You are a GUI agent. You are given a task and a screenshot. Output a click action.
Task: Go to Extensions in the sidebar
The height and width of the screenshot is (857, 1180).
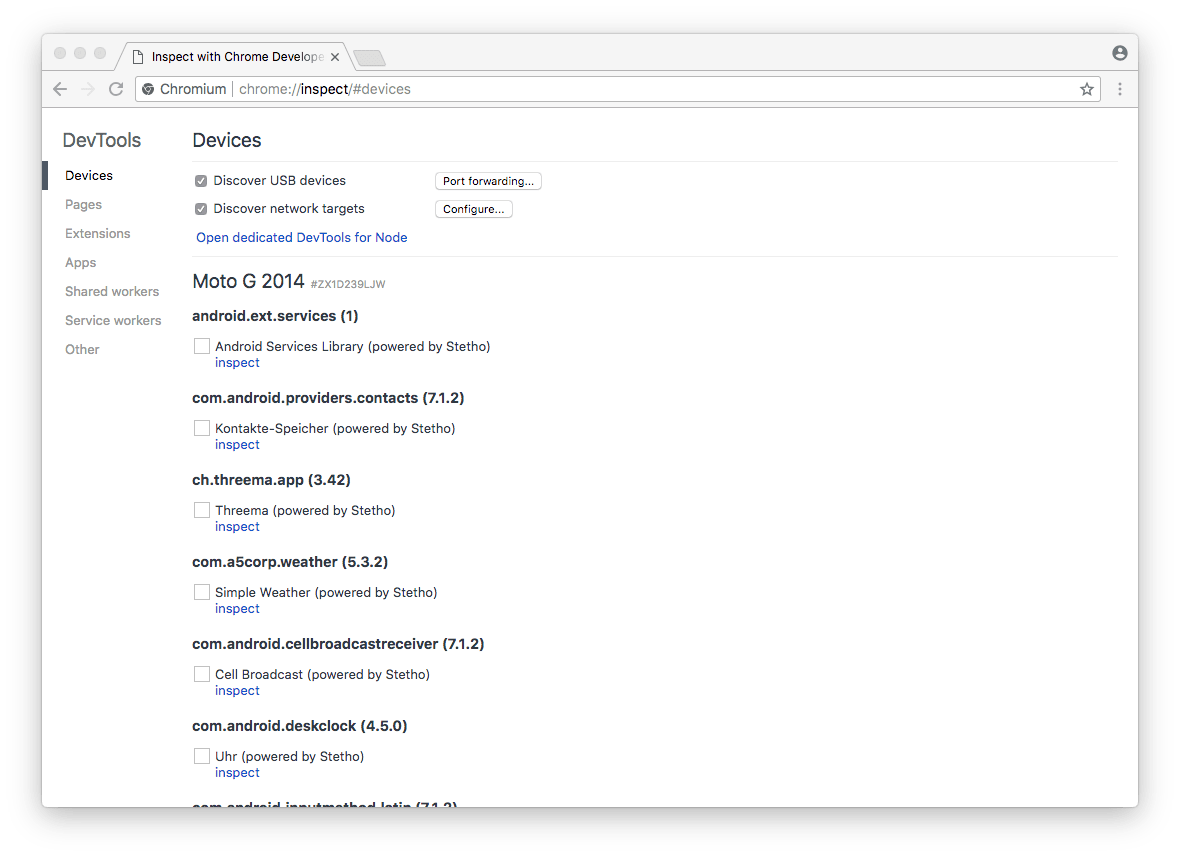(x=97, y=234)
